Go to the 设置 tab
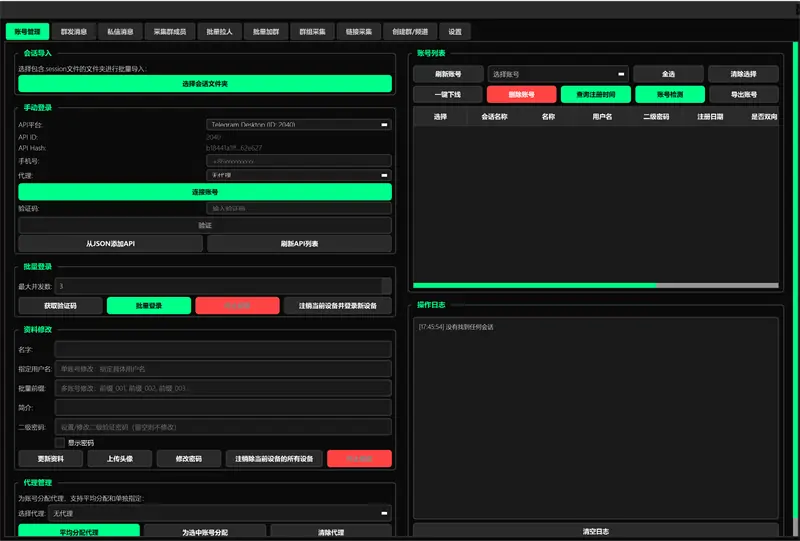Screen dimensions: 800x541 [455, 32]
